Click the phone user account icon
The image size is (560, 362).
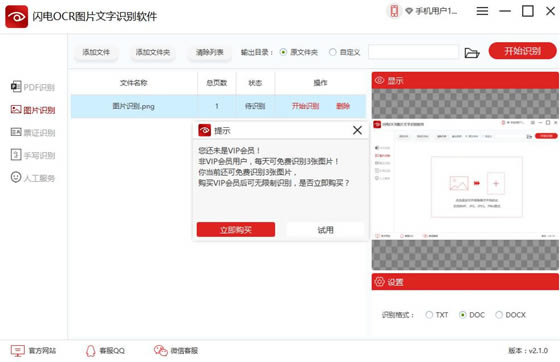pos(394,11)
